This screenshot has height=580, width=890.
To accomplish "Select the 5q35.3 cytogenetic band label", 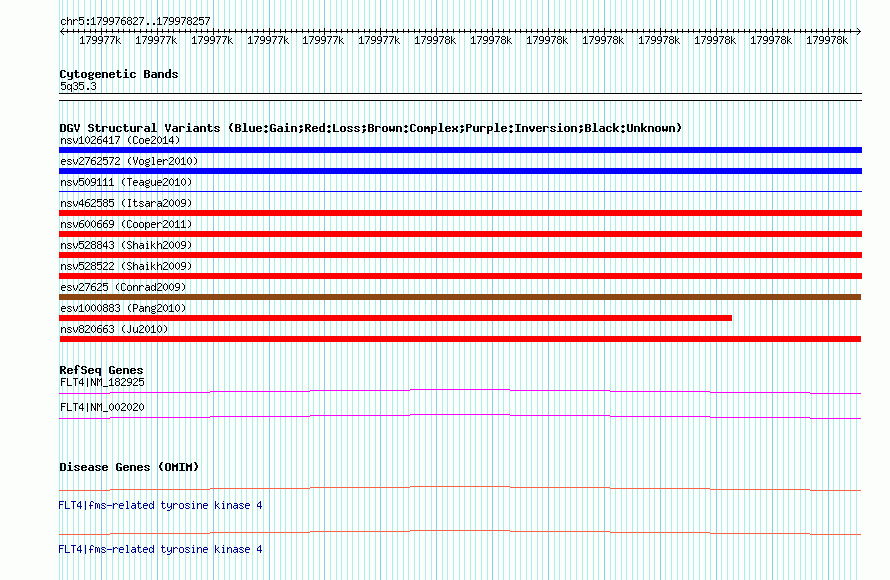I will (x=78, y=86).
